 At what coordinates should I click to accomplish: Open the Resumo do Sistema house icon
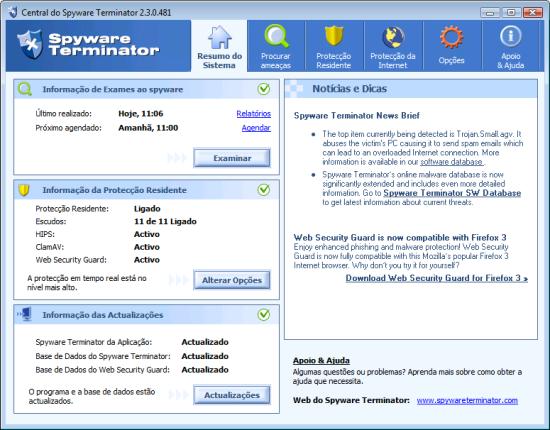coord(220,37)
